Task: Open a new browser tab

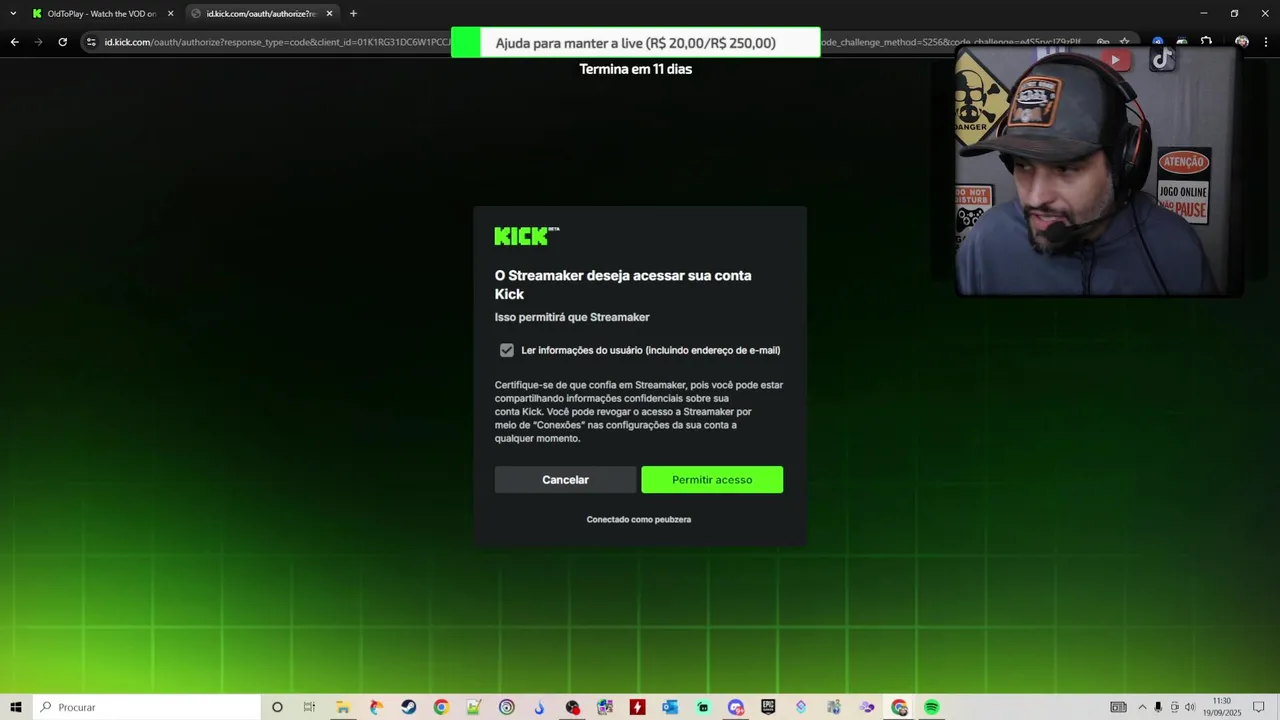Action: [353, 14]
